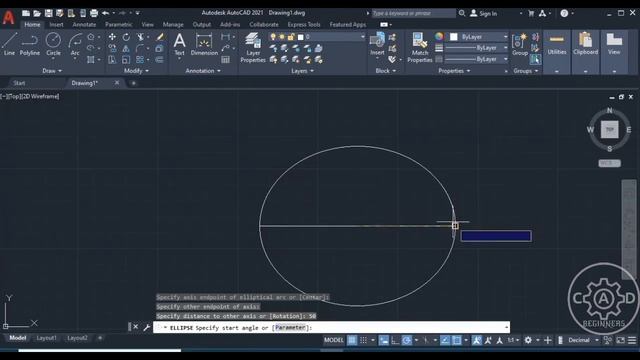Click the Undo arrow

click(105, 13)
